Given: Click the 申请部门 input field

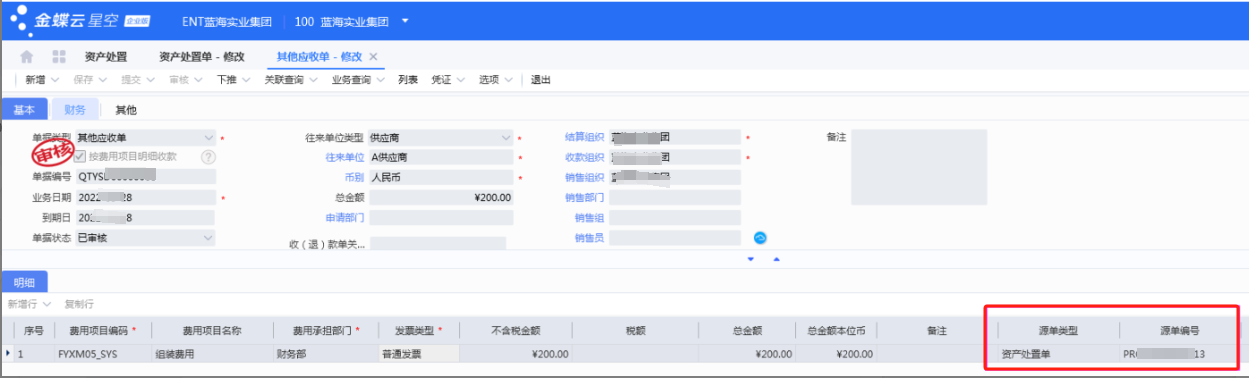Looking at the screenshot, I should (440, 217).
